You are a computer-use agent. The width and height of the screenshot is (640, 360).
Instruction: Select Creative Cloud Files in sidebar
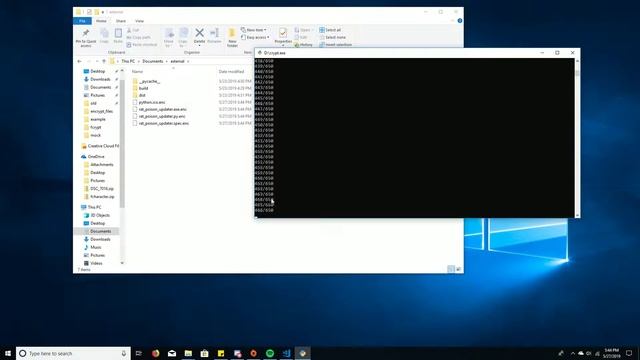click(x=103, y=146)
